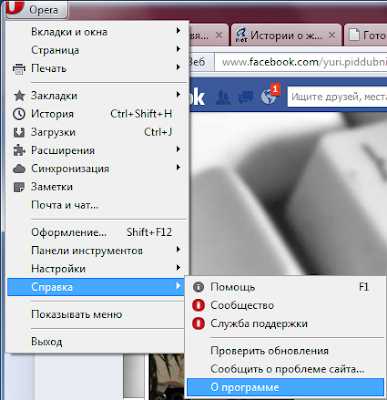This screenshot has width=387, height=400.
Task: Click the Opera icon beside Сообщество
Action: 198,305
